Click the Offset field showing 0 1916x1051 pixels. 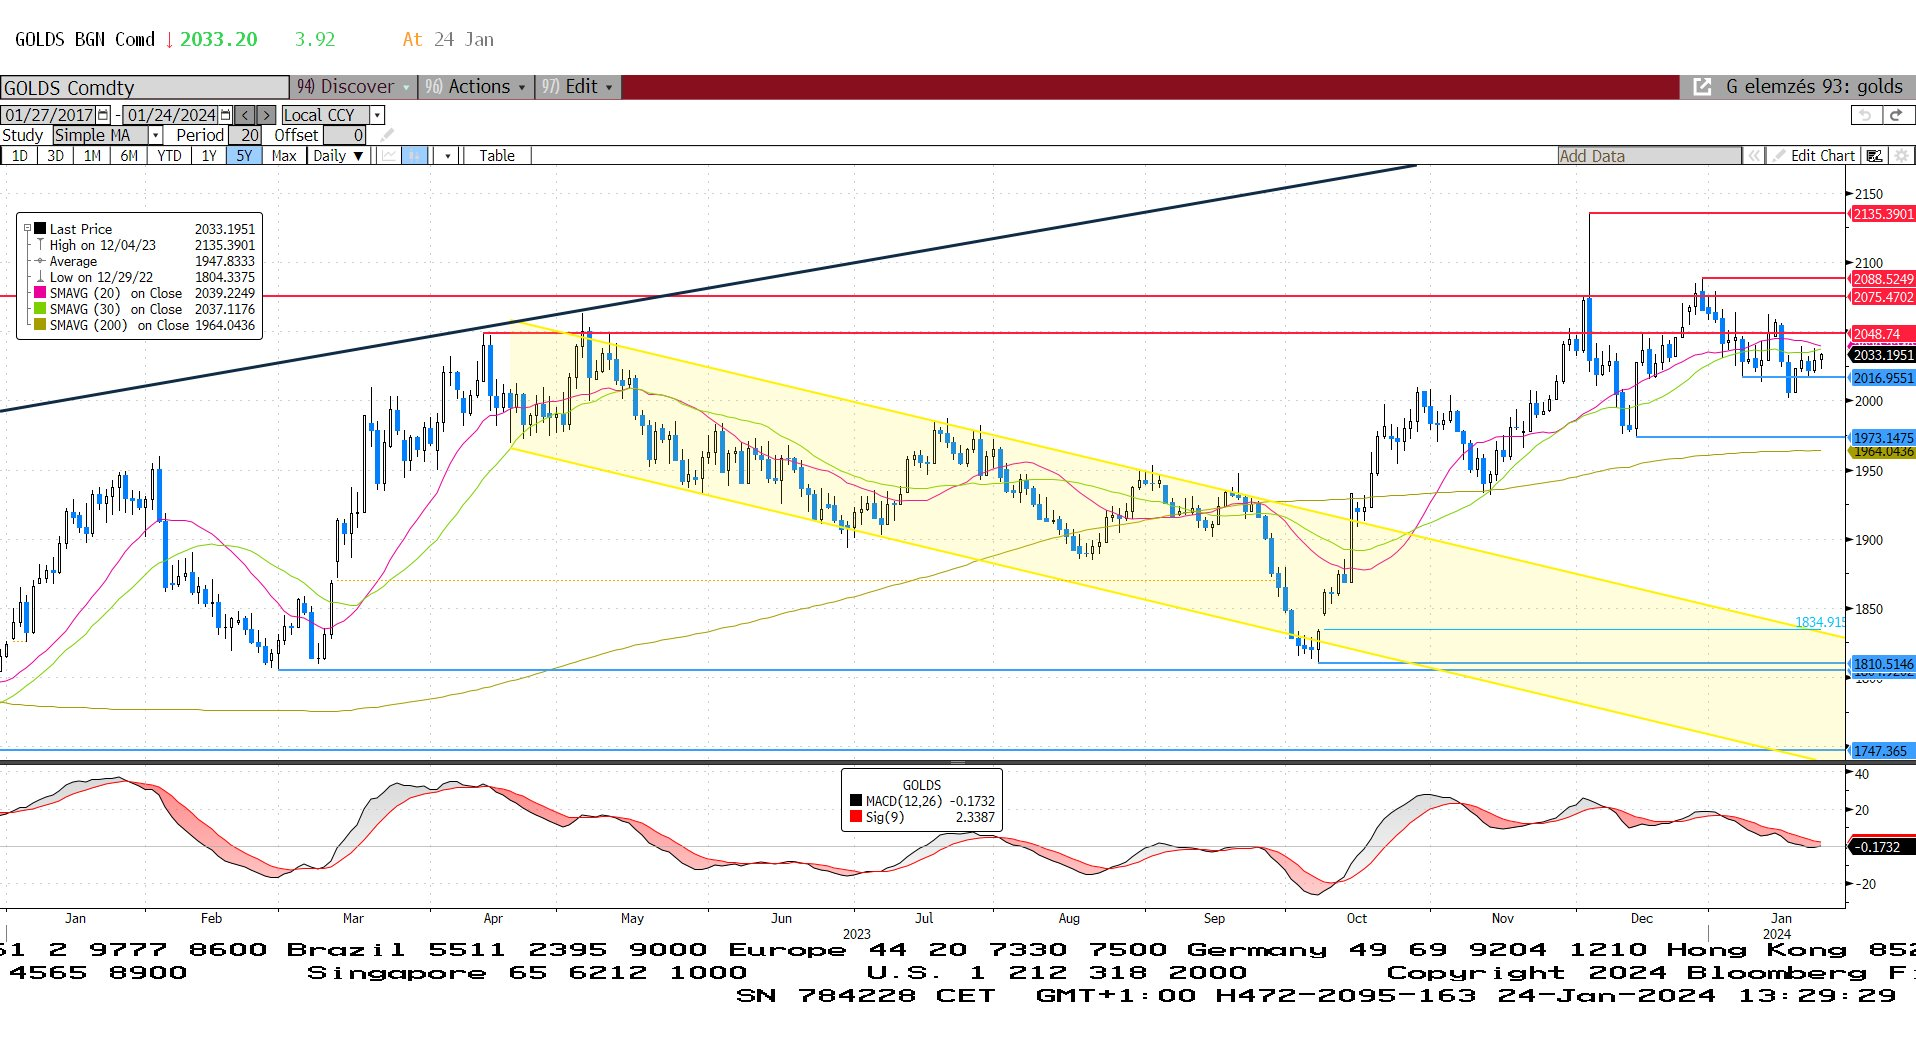[x=345, y=135]
